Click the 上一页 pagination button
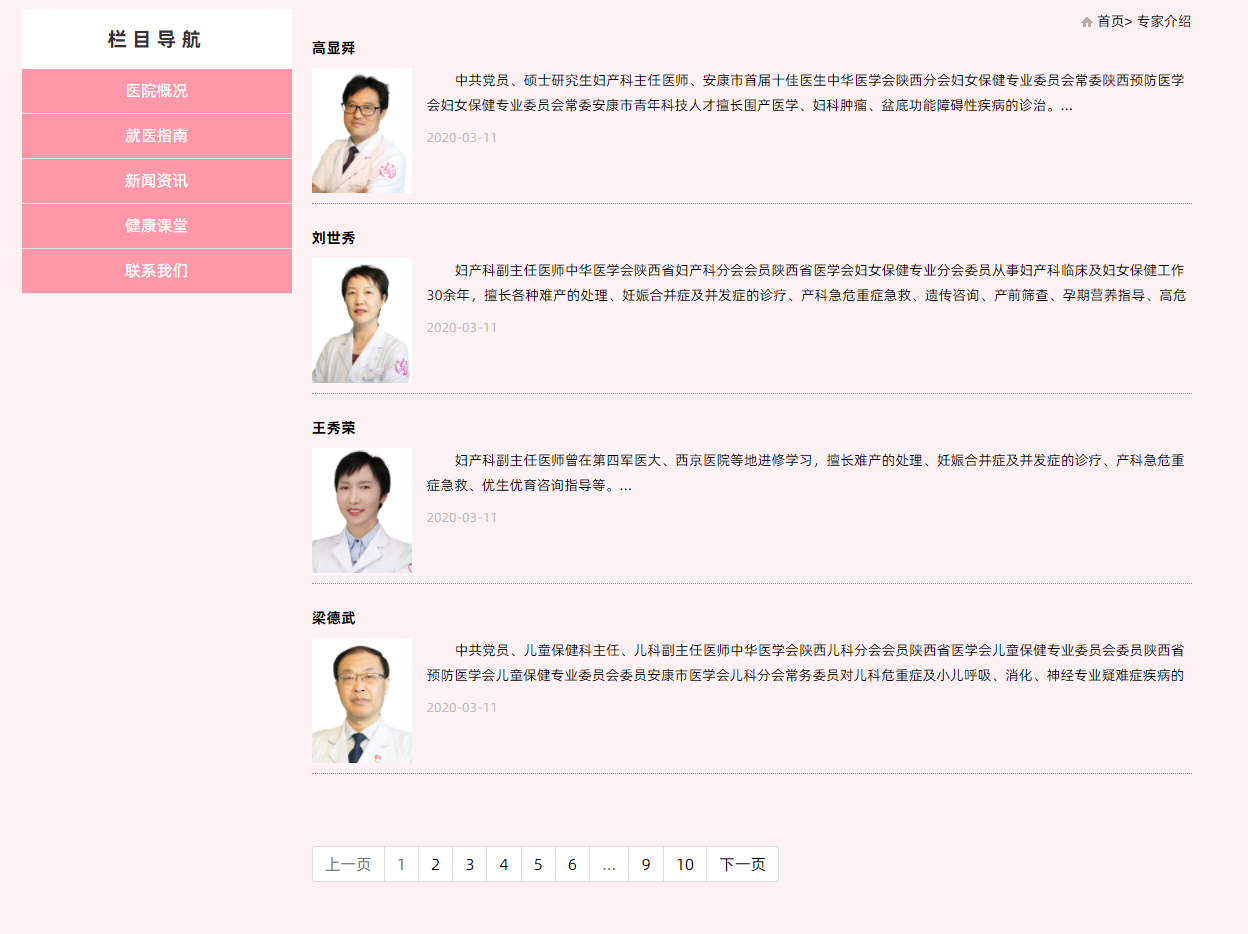 (x=348, y=864)
